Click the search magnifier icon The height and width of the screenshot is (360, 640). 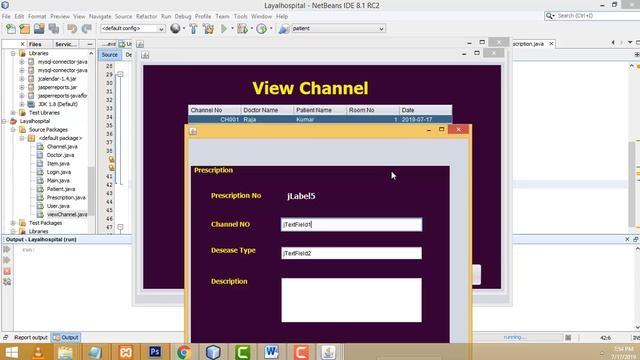[x=549, y=16]
